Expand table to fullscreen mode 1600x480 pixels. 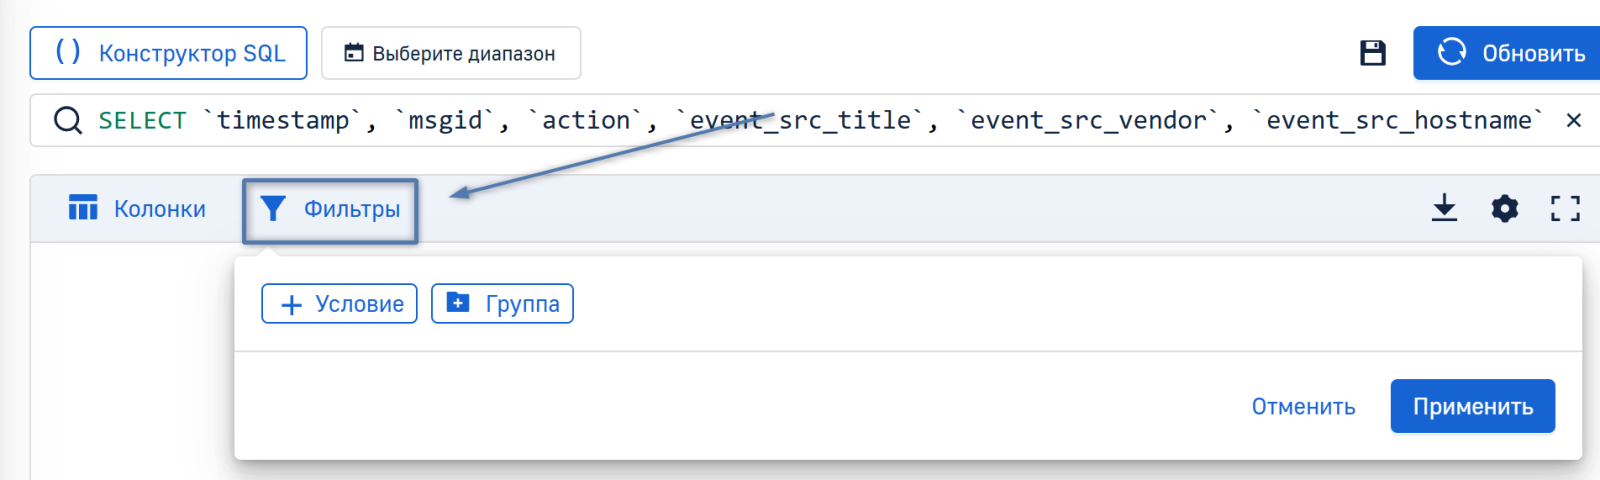tap(1565, 208)
